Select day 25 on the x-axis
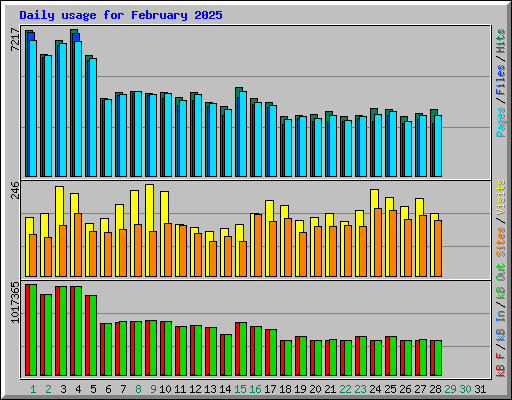The image size is (512, 400). click(390, 389)
